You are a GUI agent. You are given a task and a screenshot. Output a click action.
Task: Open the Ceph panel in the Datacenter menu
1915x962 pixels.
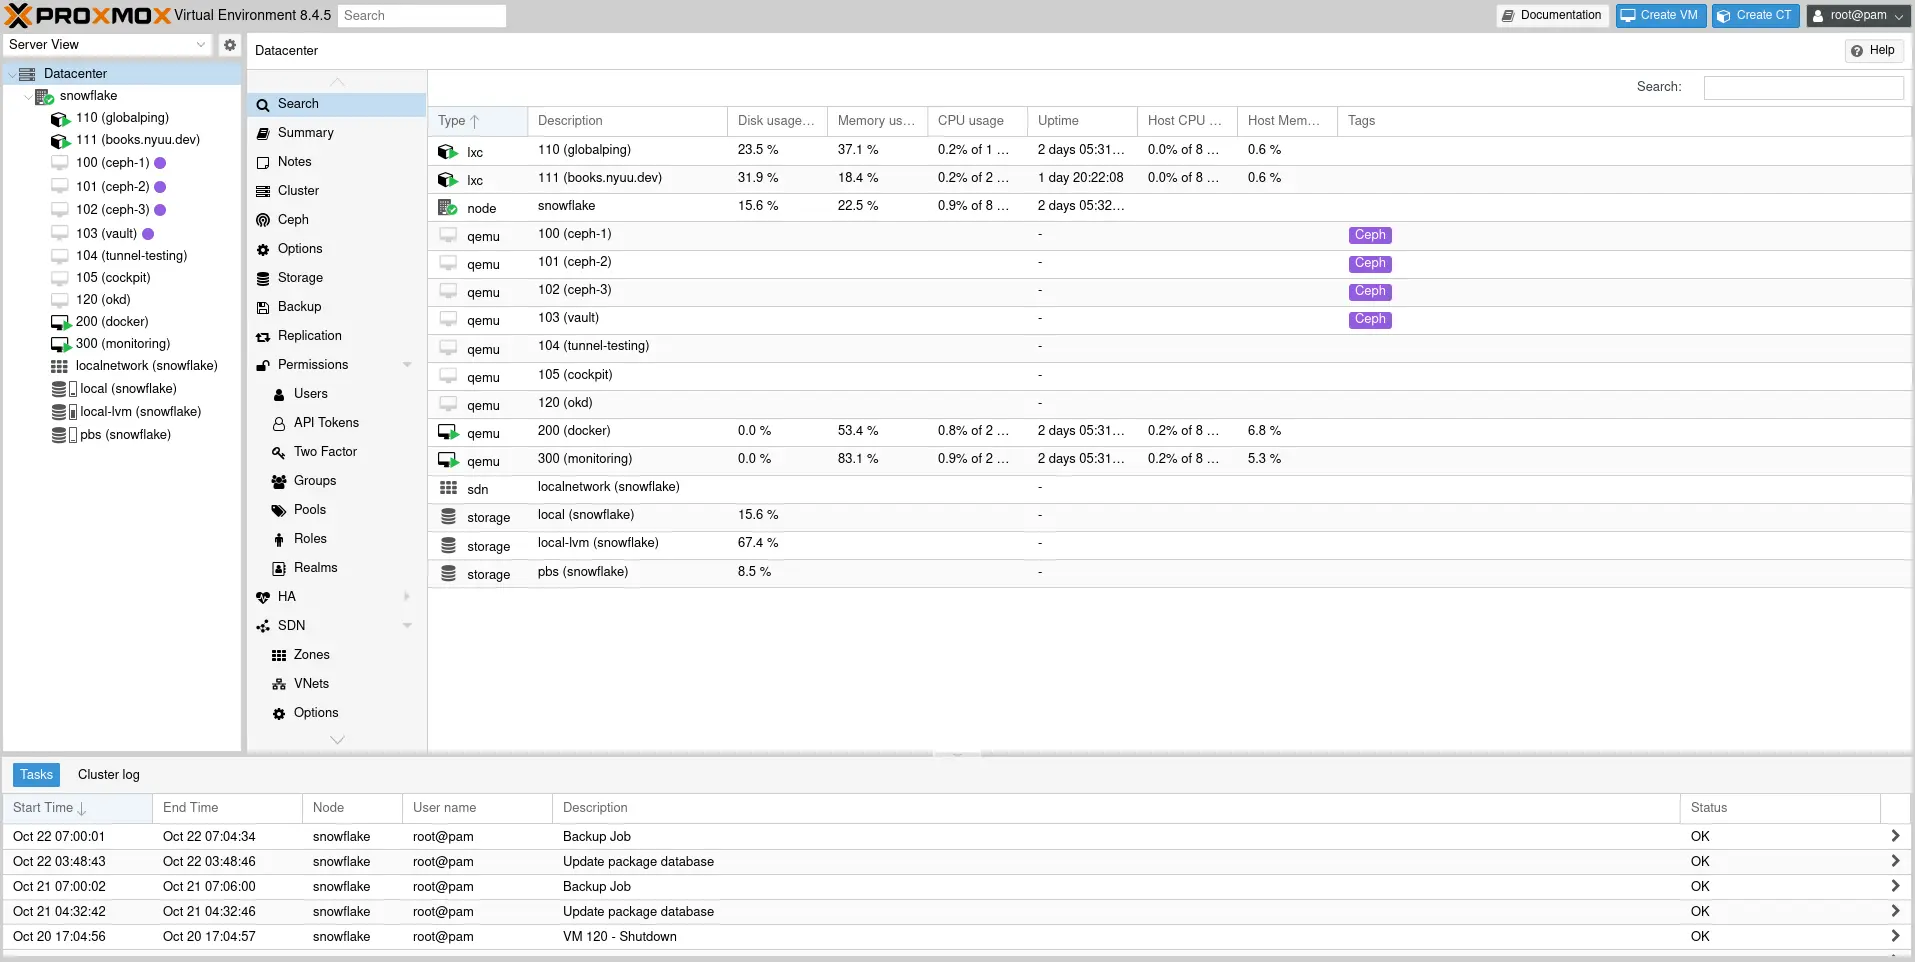coord(291,219)
